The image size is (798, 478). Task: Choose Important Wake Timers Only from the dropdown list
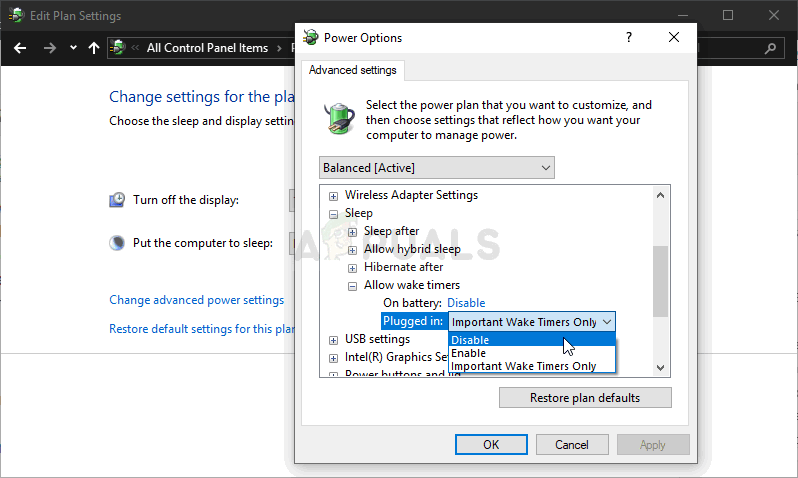pos(532,366)
